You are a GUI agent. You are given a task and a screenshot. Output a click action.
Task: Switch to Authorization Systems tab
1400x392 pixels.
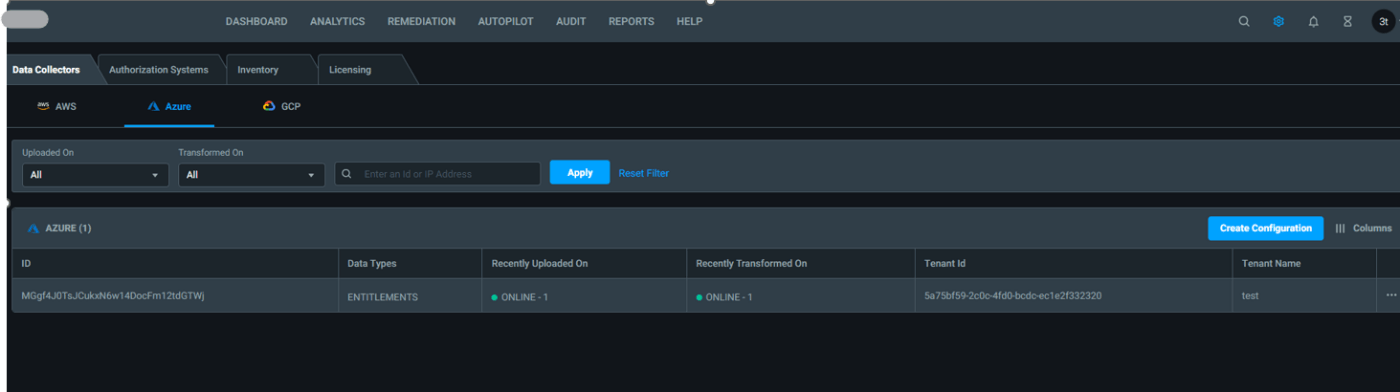(x=158, y=70)
